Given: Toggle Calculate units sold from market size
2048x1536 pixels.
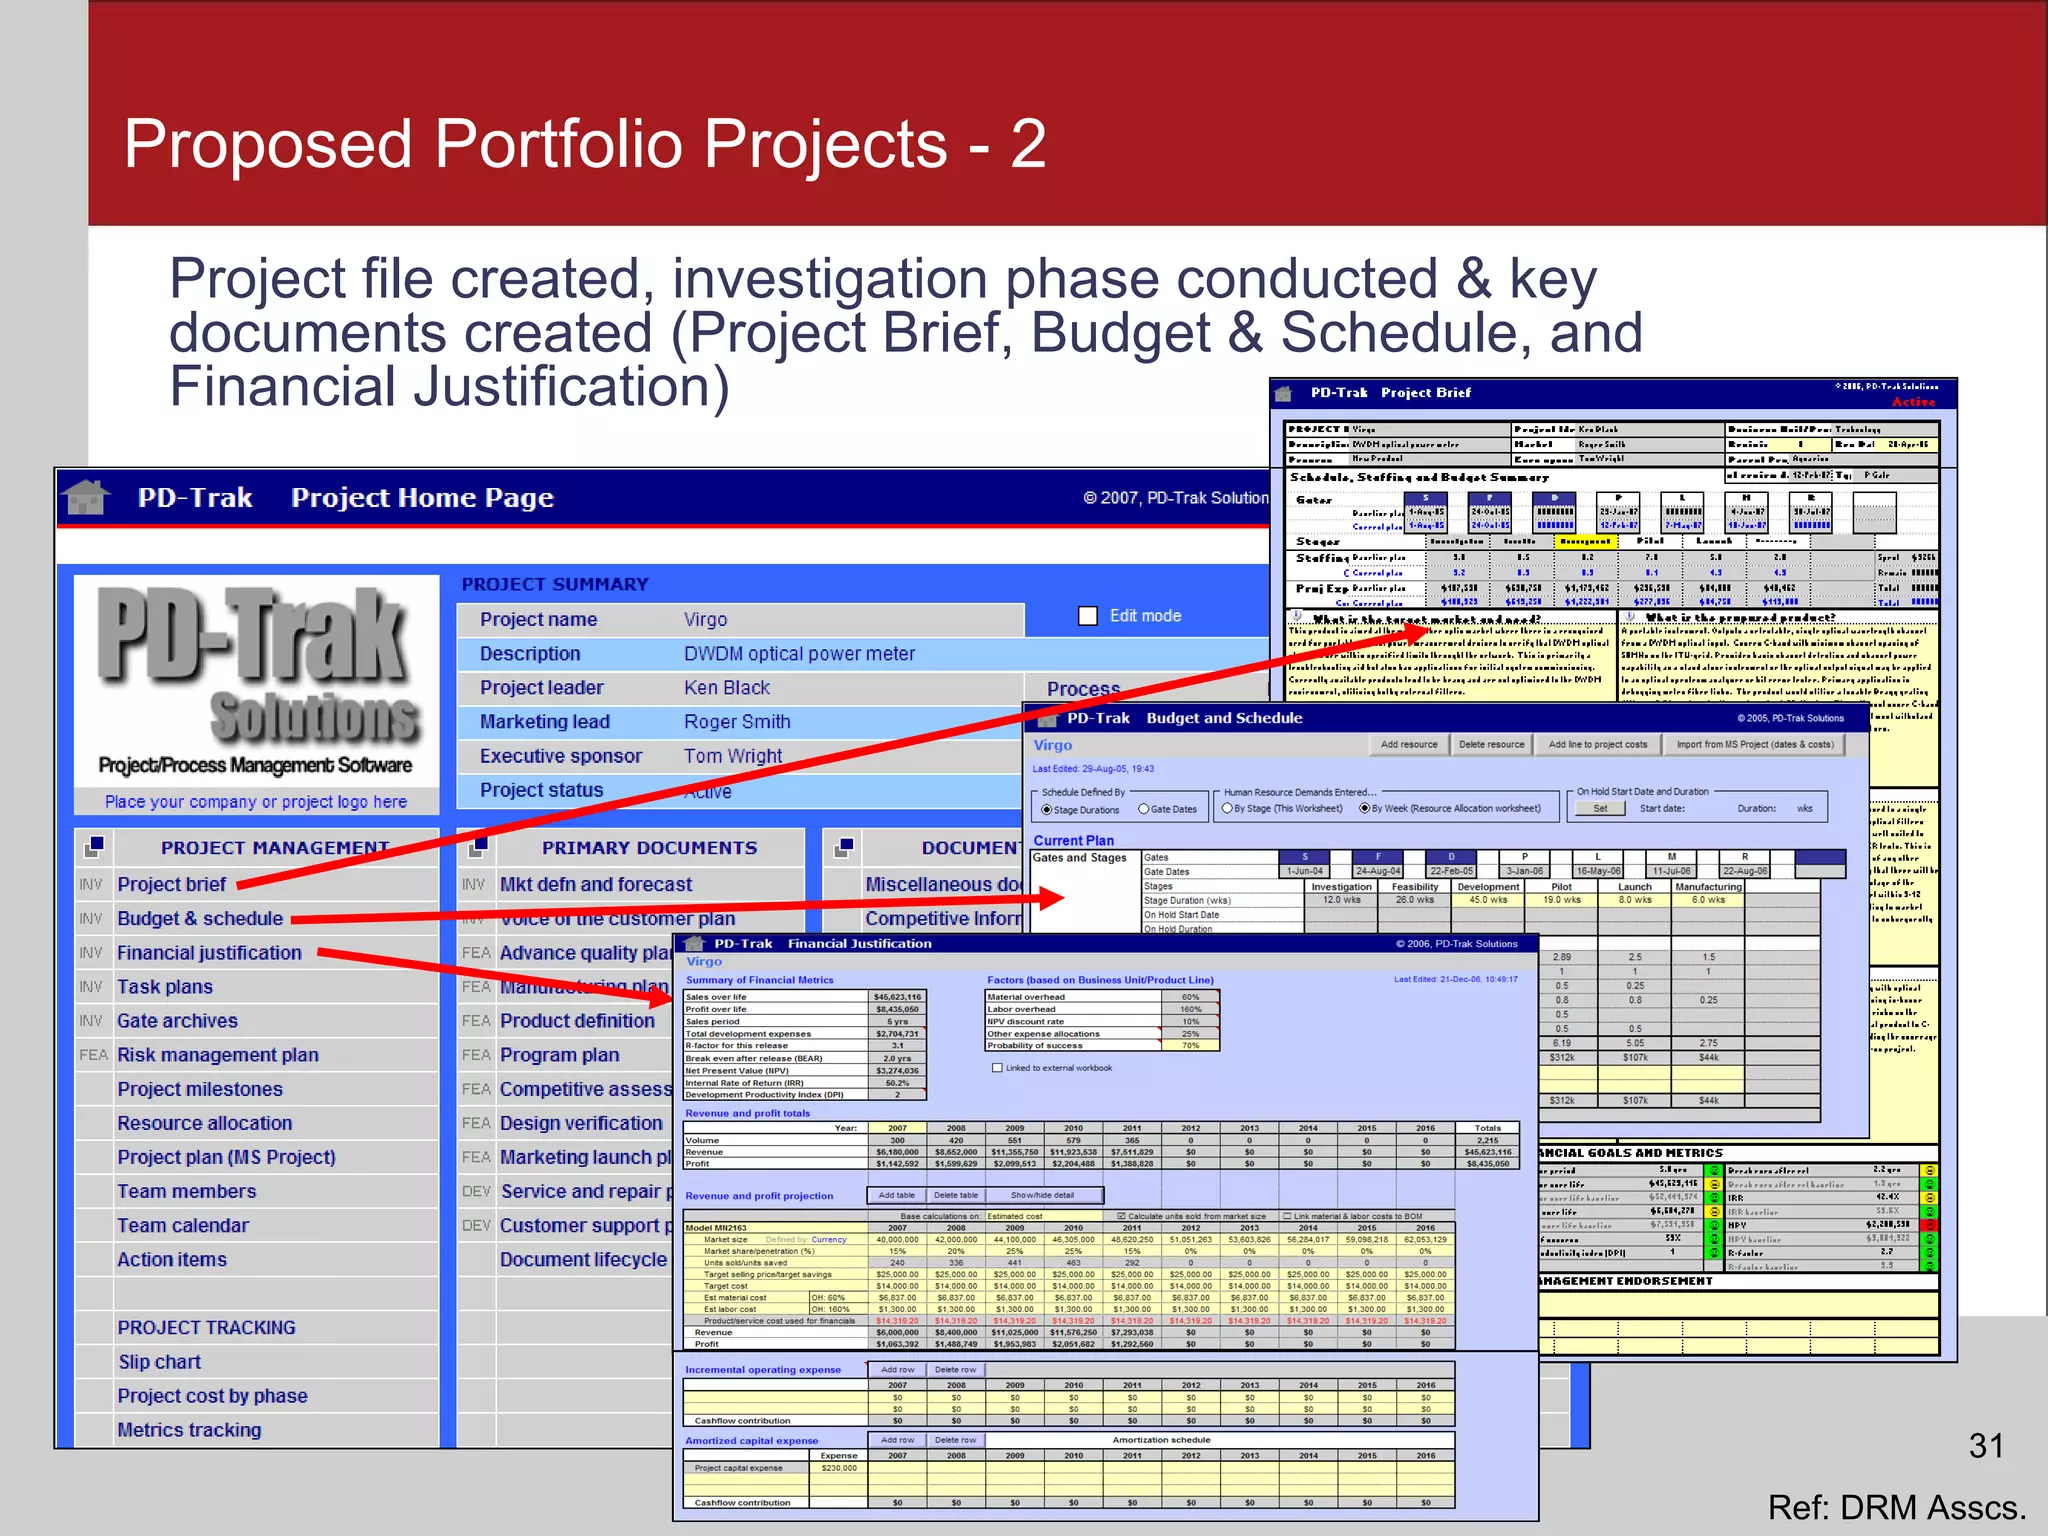Looking at the screenshot, I should coord(1121,1216).
